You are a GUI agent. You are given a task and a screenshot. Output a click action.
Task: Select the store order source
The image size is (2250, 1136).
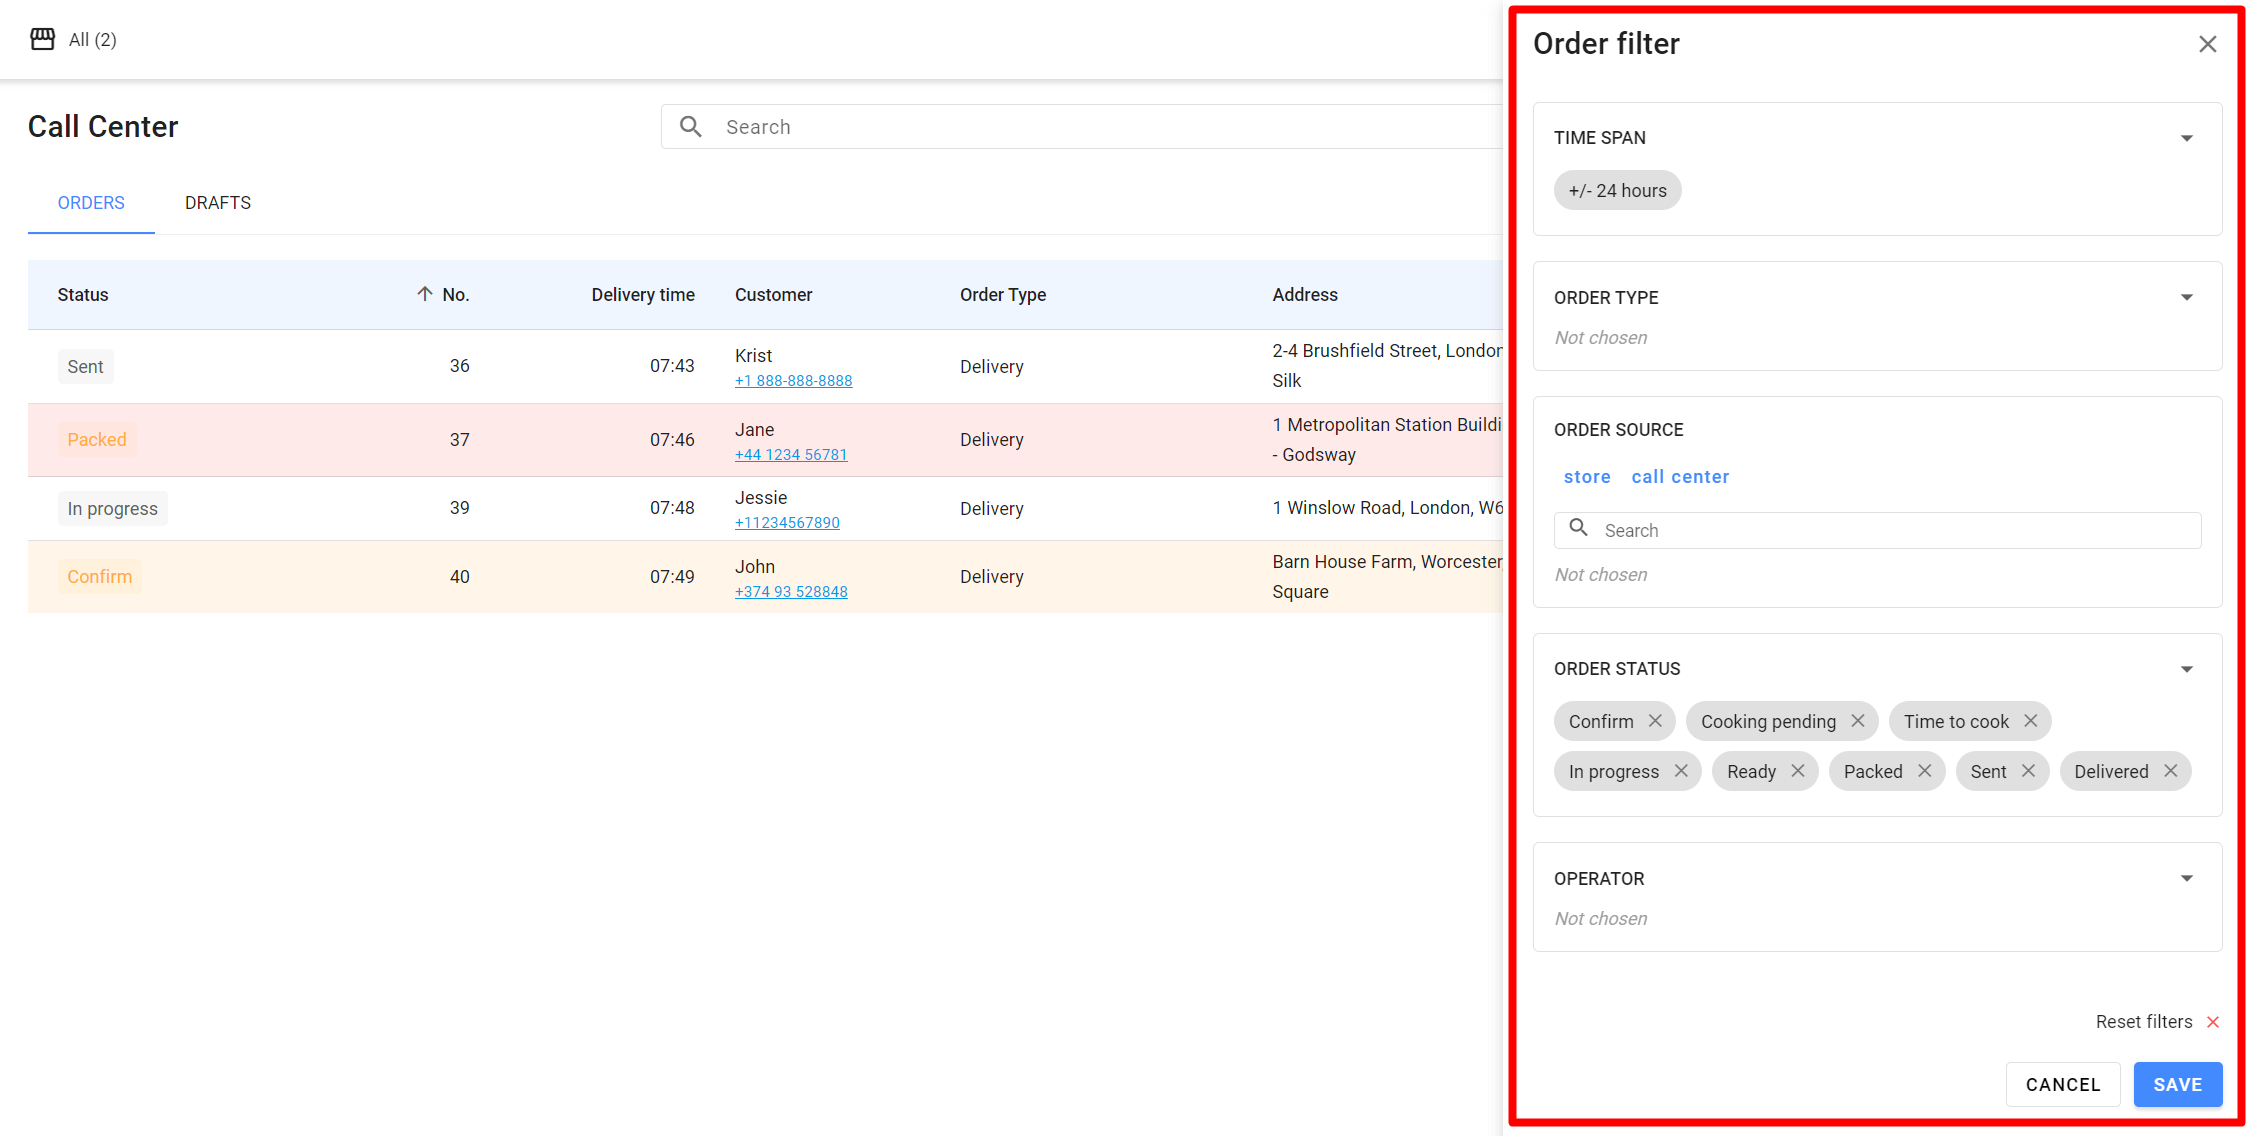[x=1587, y=477]
